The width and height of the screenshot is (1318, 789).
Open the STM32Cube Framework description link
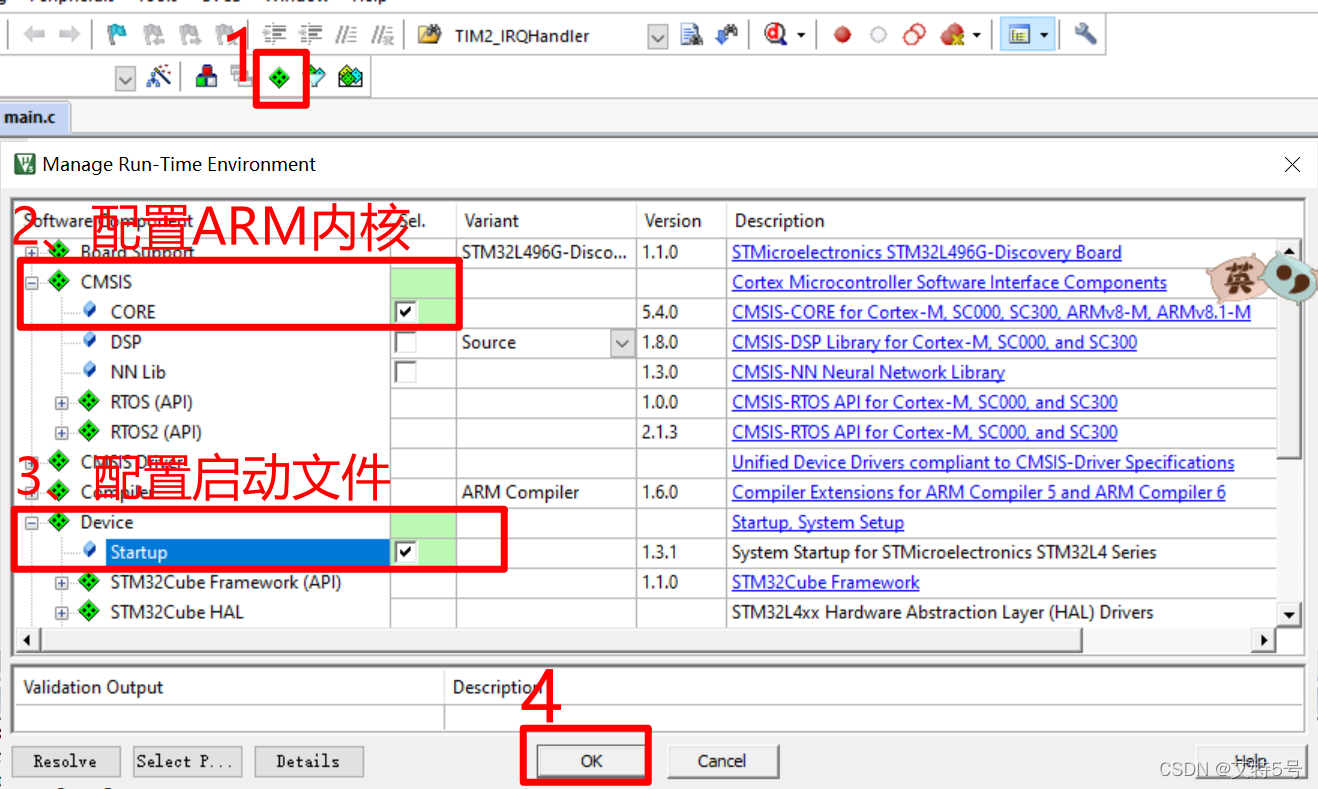(825, 582)
